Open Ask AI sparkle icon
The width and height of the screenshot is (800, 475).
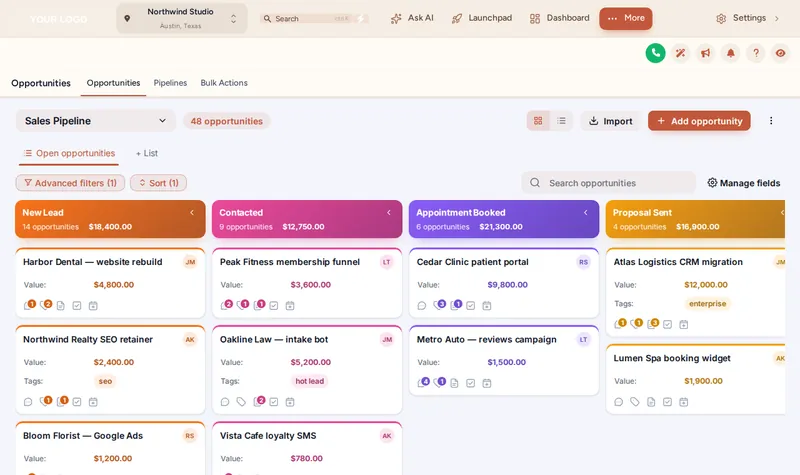[396, 19]
